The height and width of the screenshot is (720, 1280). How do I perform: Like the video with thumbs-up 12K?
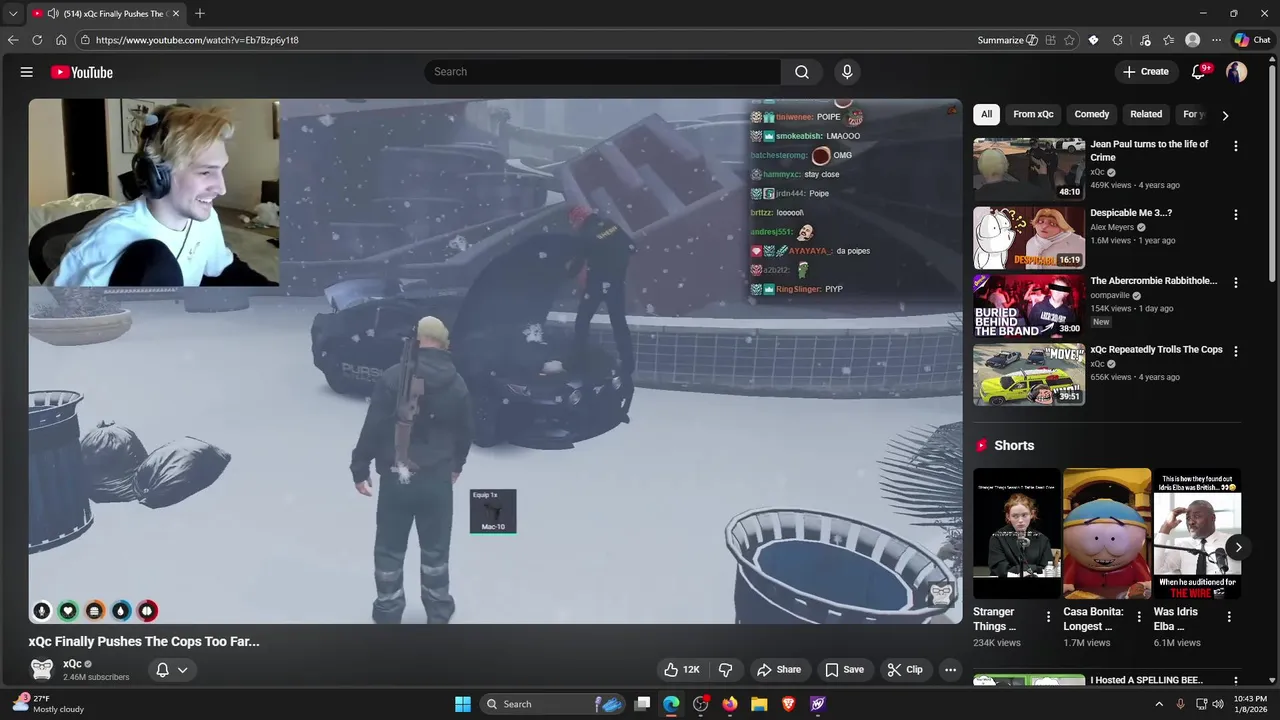683,670
